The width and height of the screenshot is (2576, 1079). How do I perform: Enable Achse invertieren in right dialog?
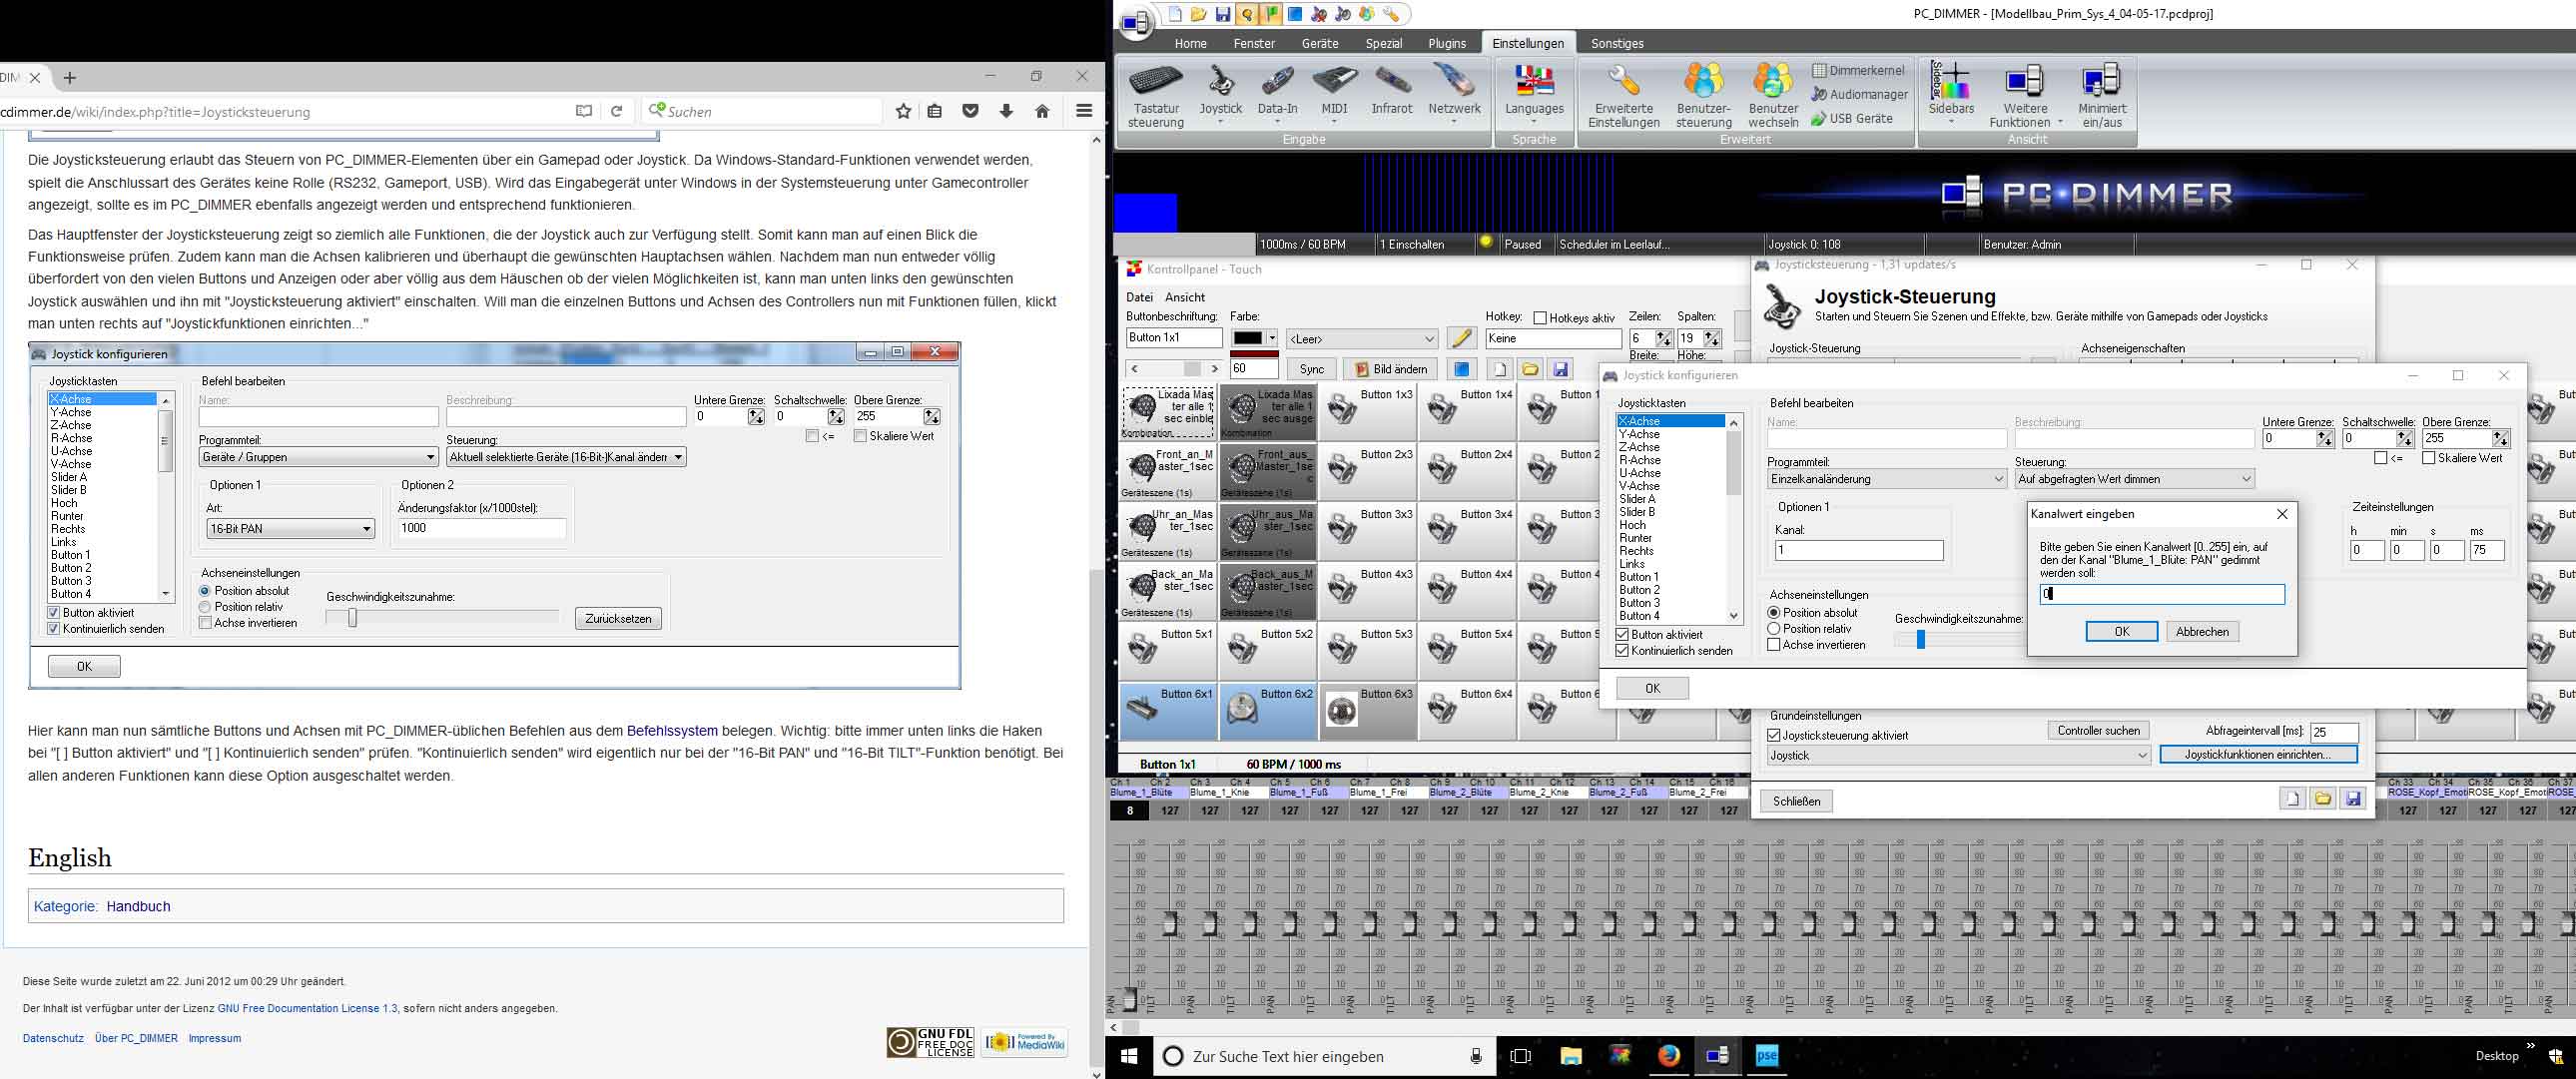(1774, 645)
